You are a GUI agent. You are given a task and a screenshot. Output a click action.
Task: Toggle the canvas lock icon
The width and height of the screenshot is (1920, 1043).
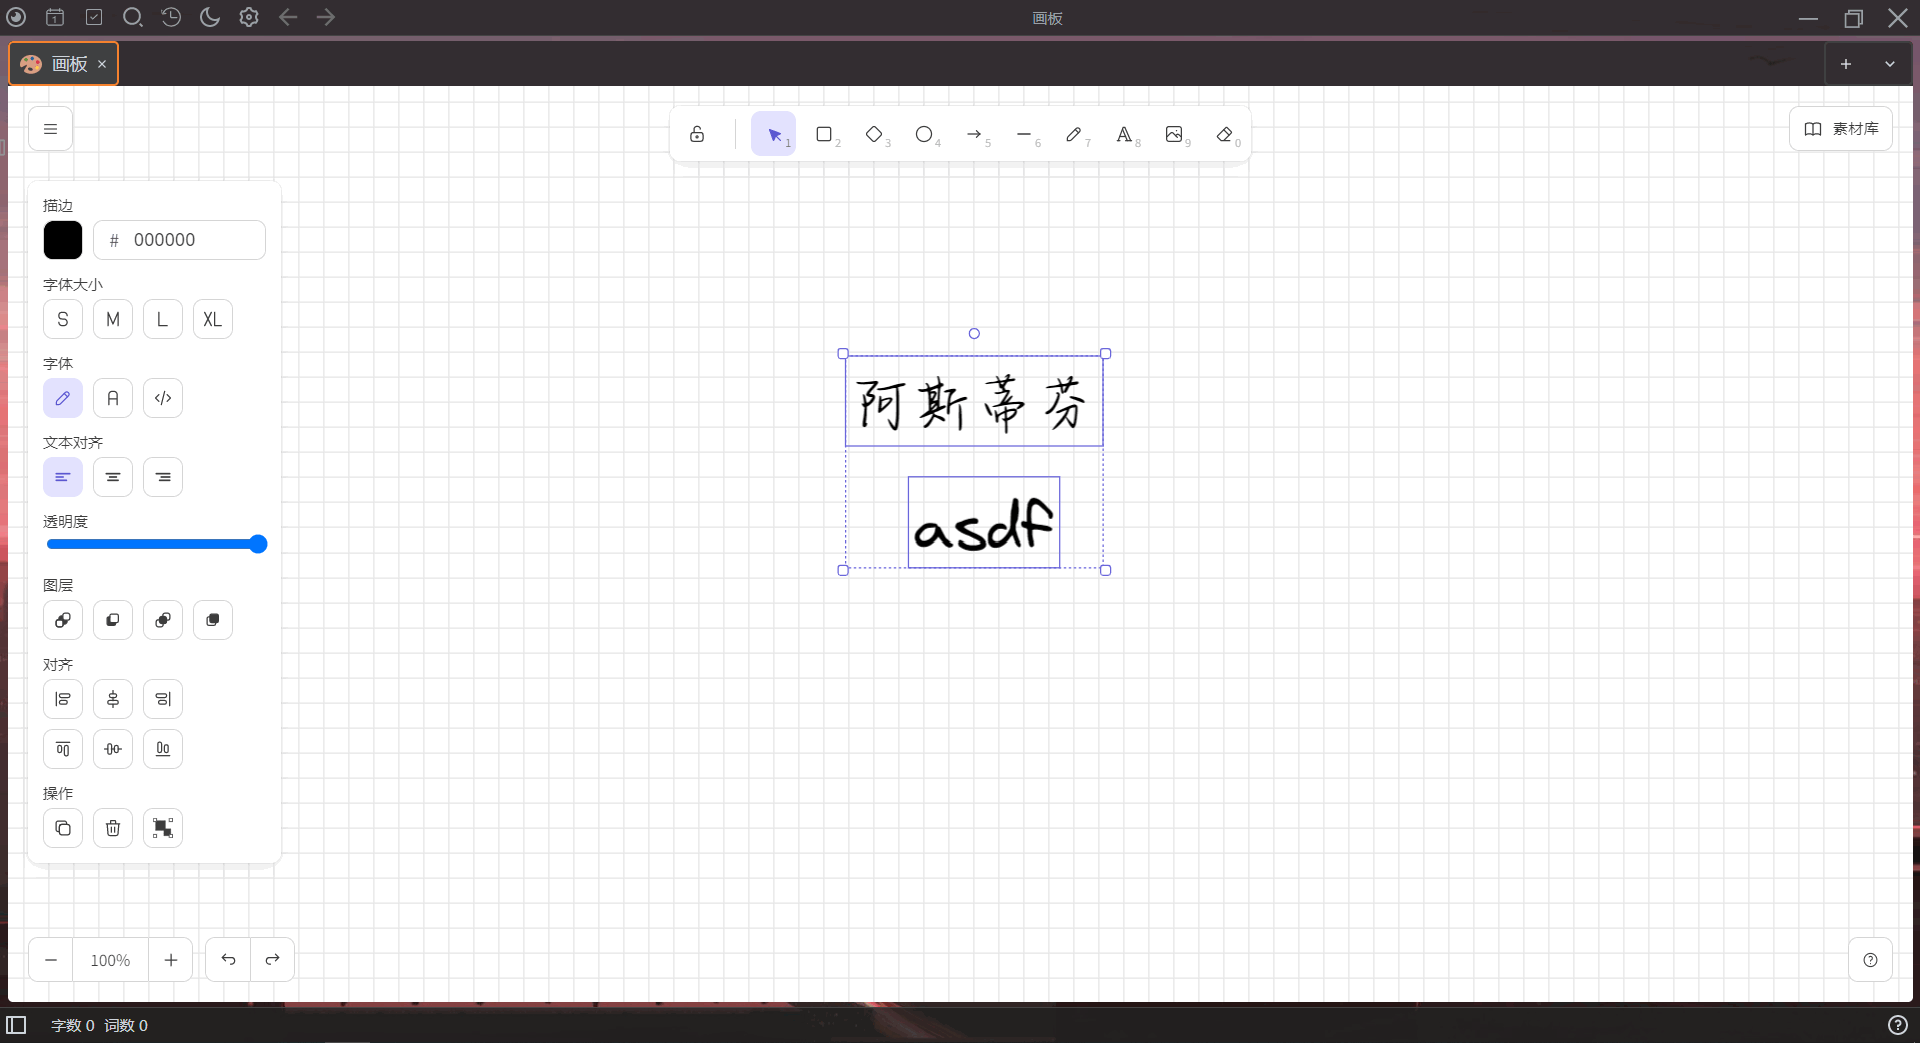697,134
